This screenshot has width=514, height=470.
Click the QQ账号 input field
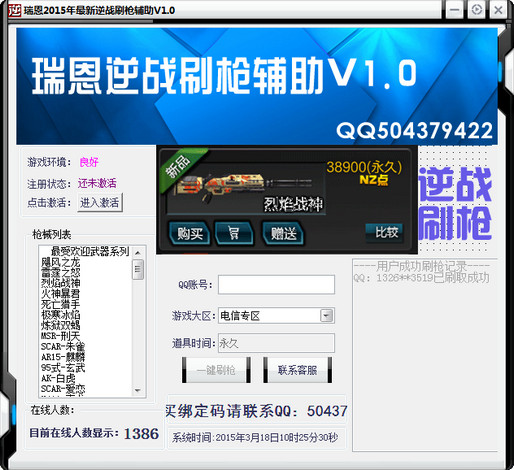coord(276,285)
